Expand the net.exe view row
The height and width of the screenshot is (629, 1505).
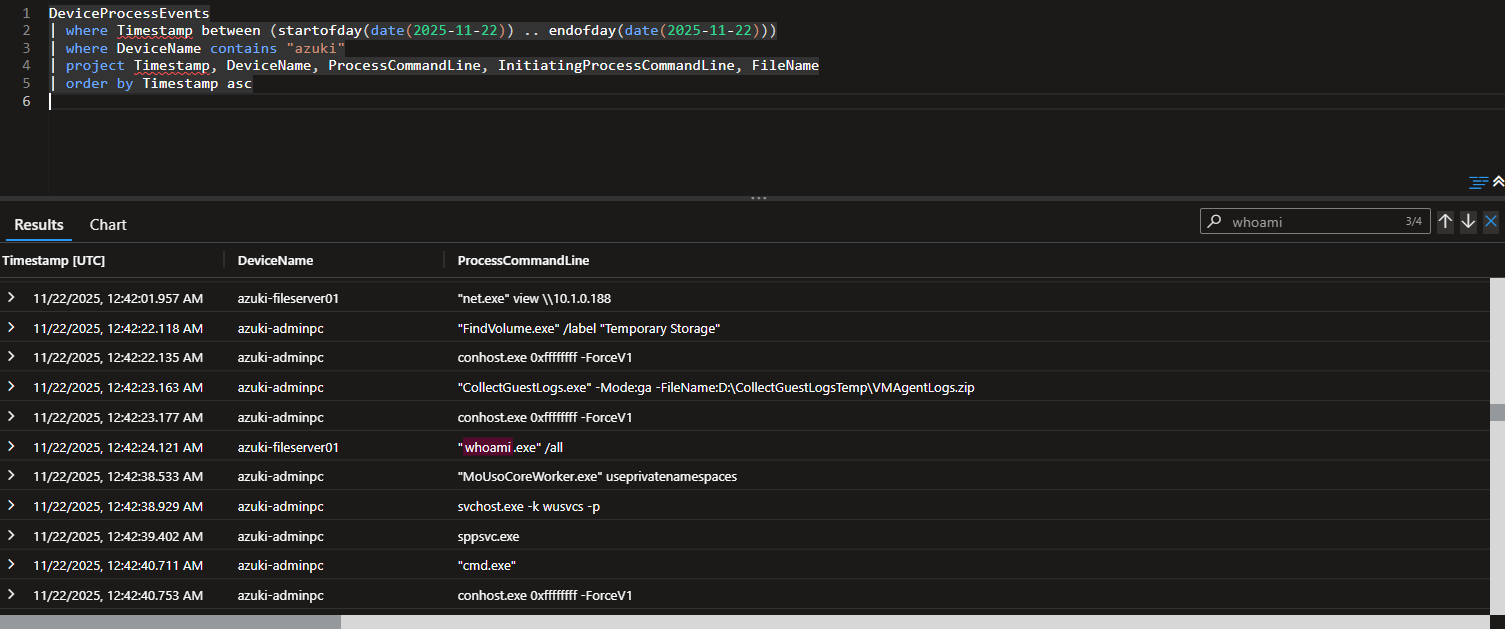12,298
